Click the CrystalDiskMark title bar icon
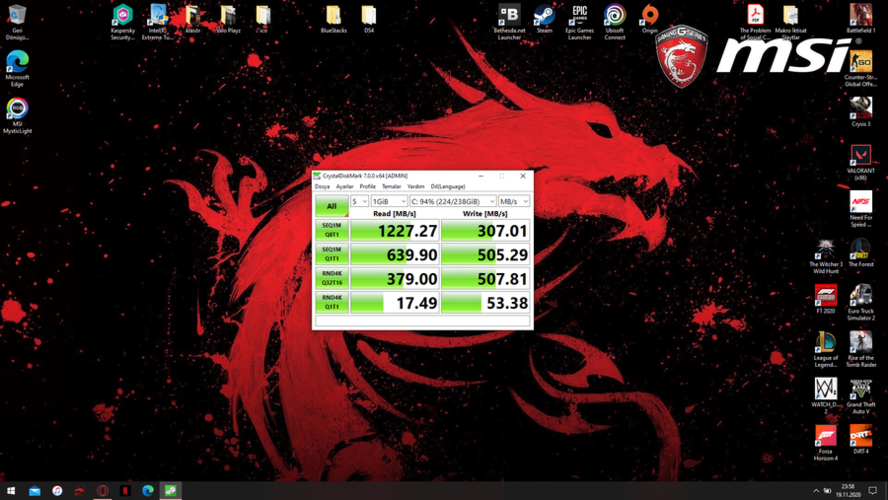Screen dimensions: 888x500 click(x=317, y=176)
